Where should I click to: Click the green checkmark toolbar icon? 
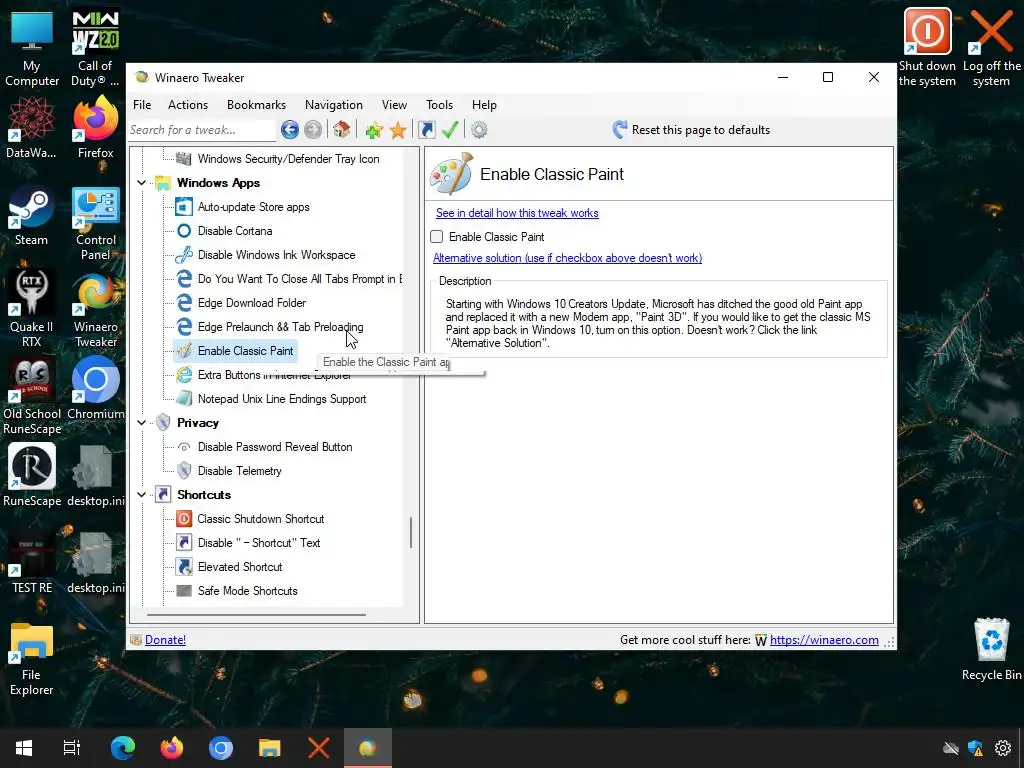[x=450, y=130]
